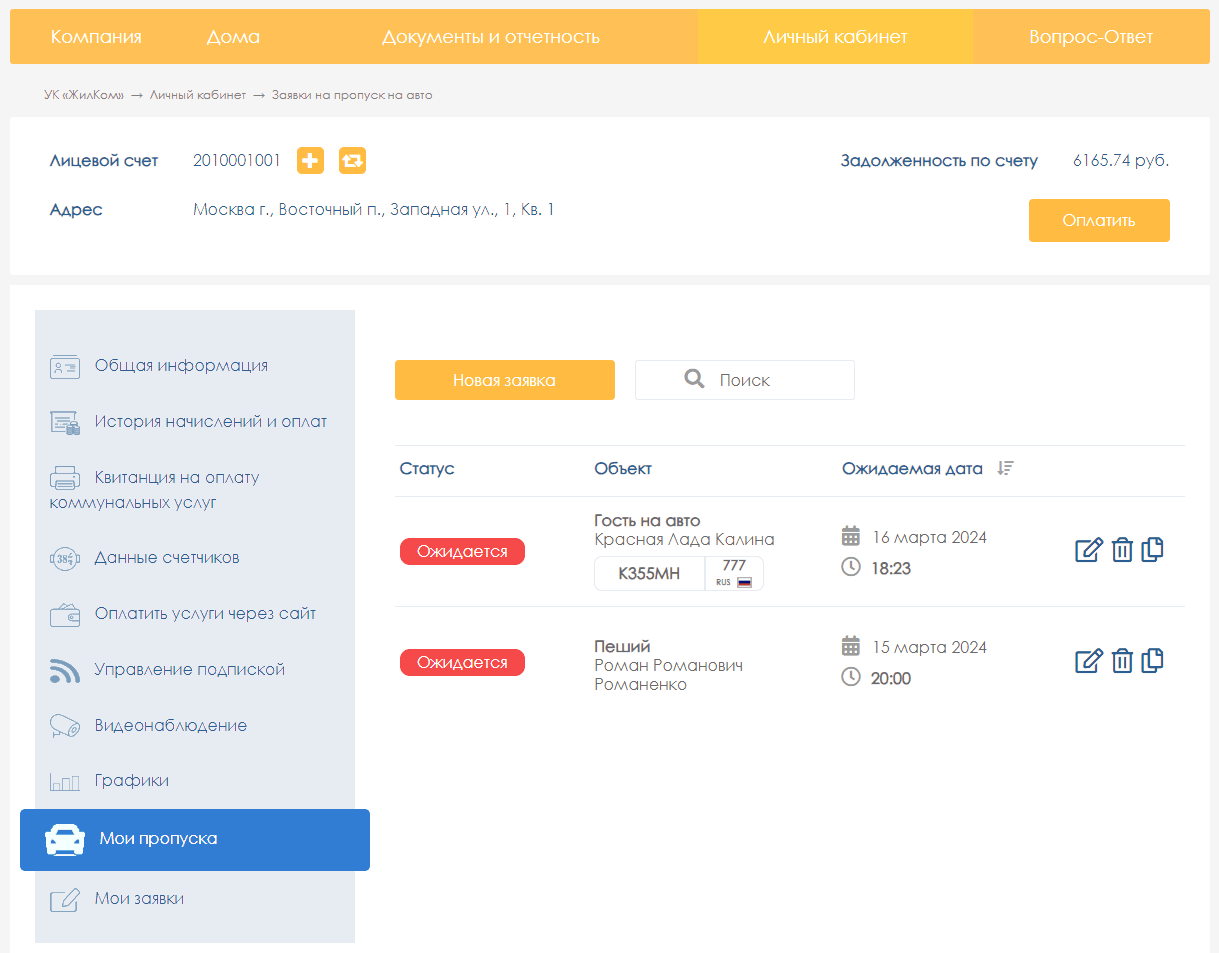
Task: Click account number 2010001001
Action: 237,161
